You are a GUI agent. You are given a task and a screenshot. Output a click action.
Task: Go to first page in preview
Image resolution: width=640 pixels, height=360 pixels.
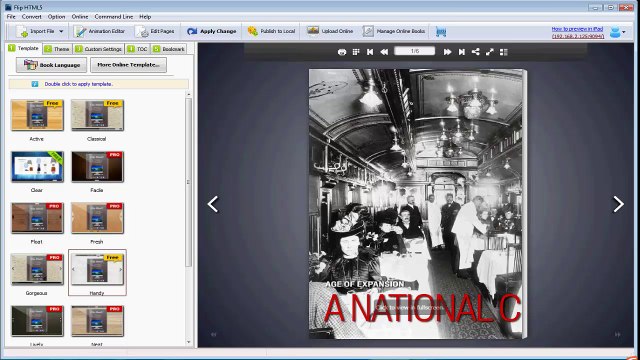coord(370,52)
